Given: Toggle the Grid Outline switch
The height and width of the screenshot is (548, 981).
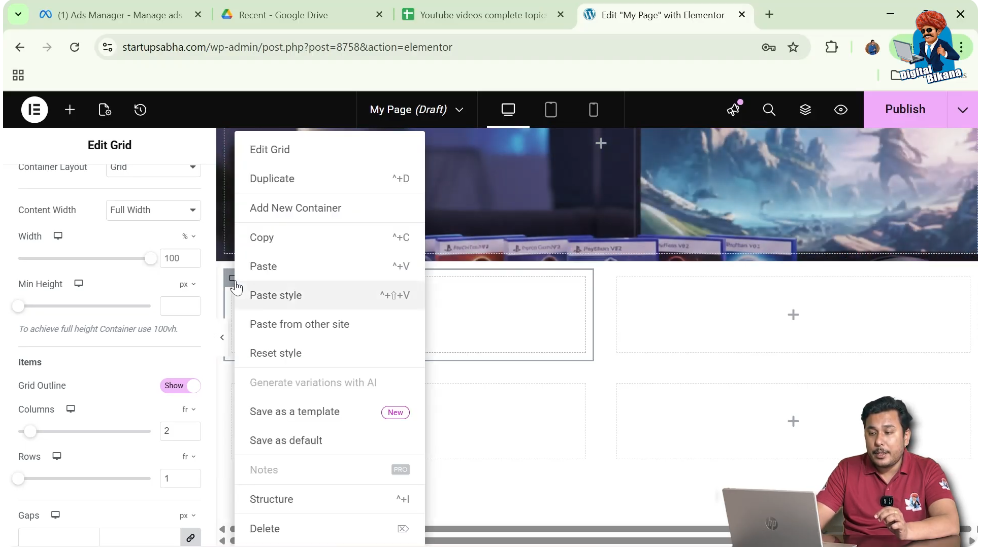Looking at the screenshot, I should point(180,385).
